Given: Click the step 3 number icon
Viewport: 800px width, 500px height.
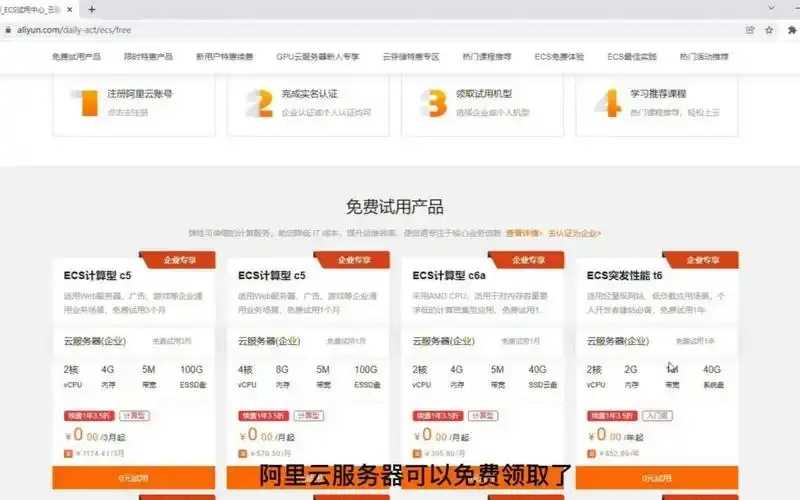Looking at the screenshot, I should click(434, 103).
